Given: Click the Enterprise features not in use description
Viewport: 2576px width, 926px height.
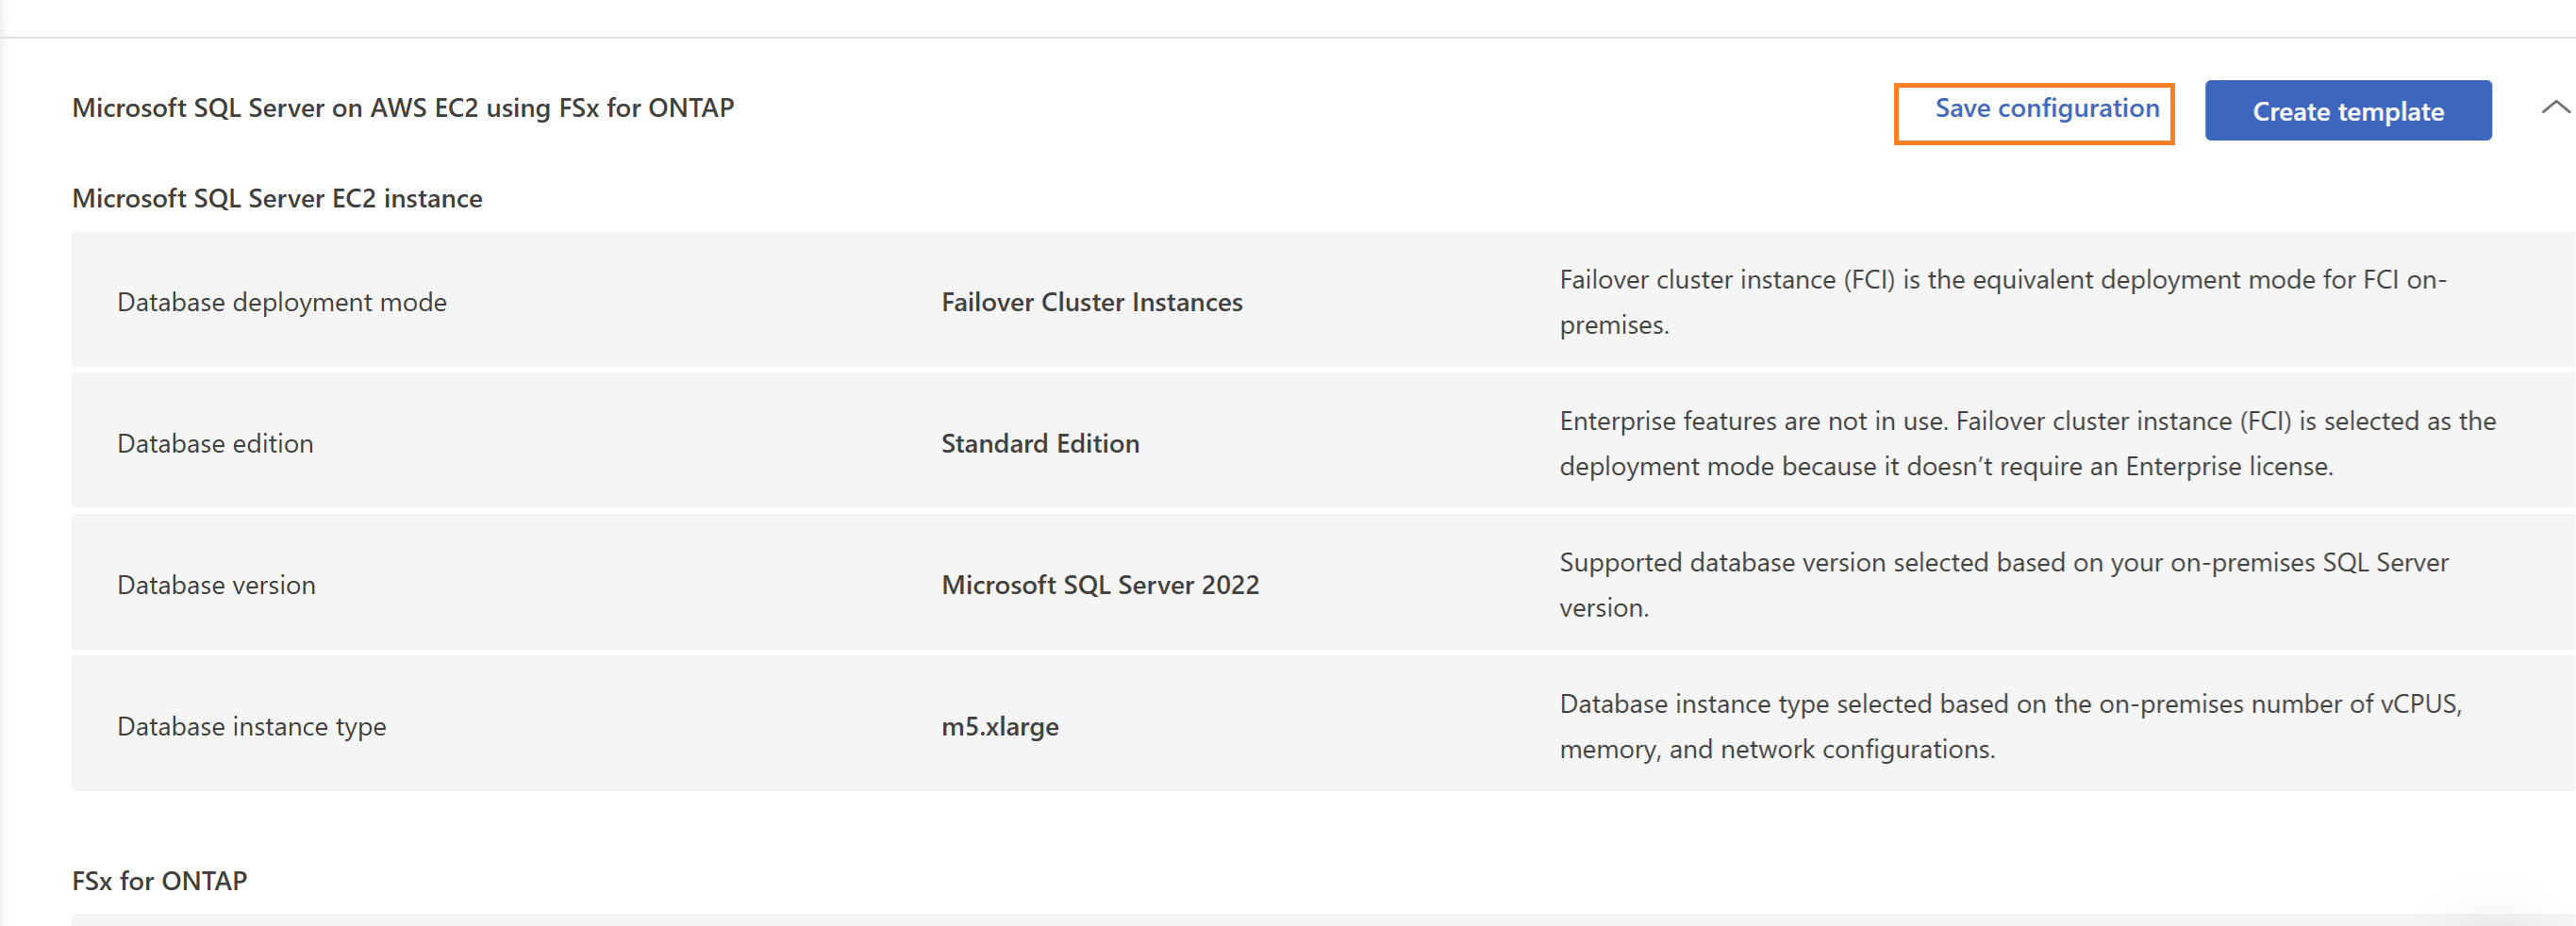Looking at the screenshot, I should [2028, 443].
